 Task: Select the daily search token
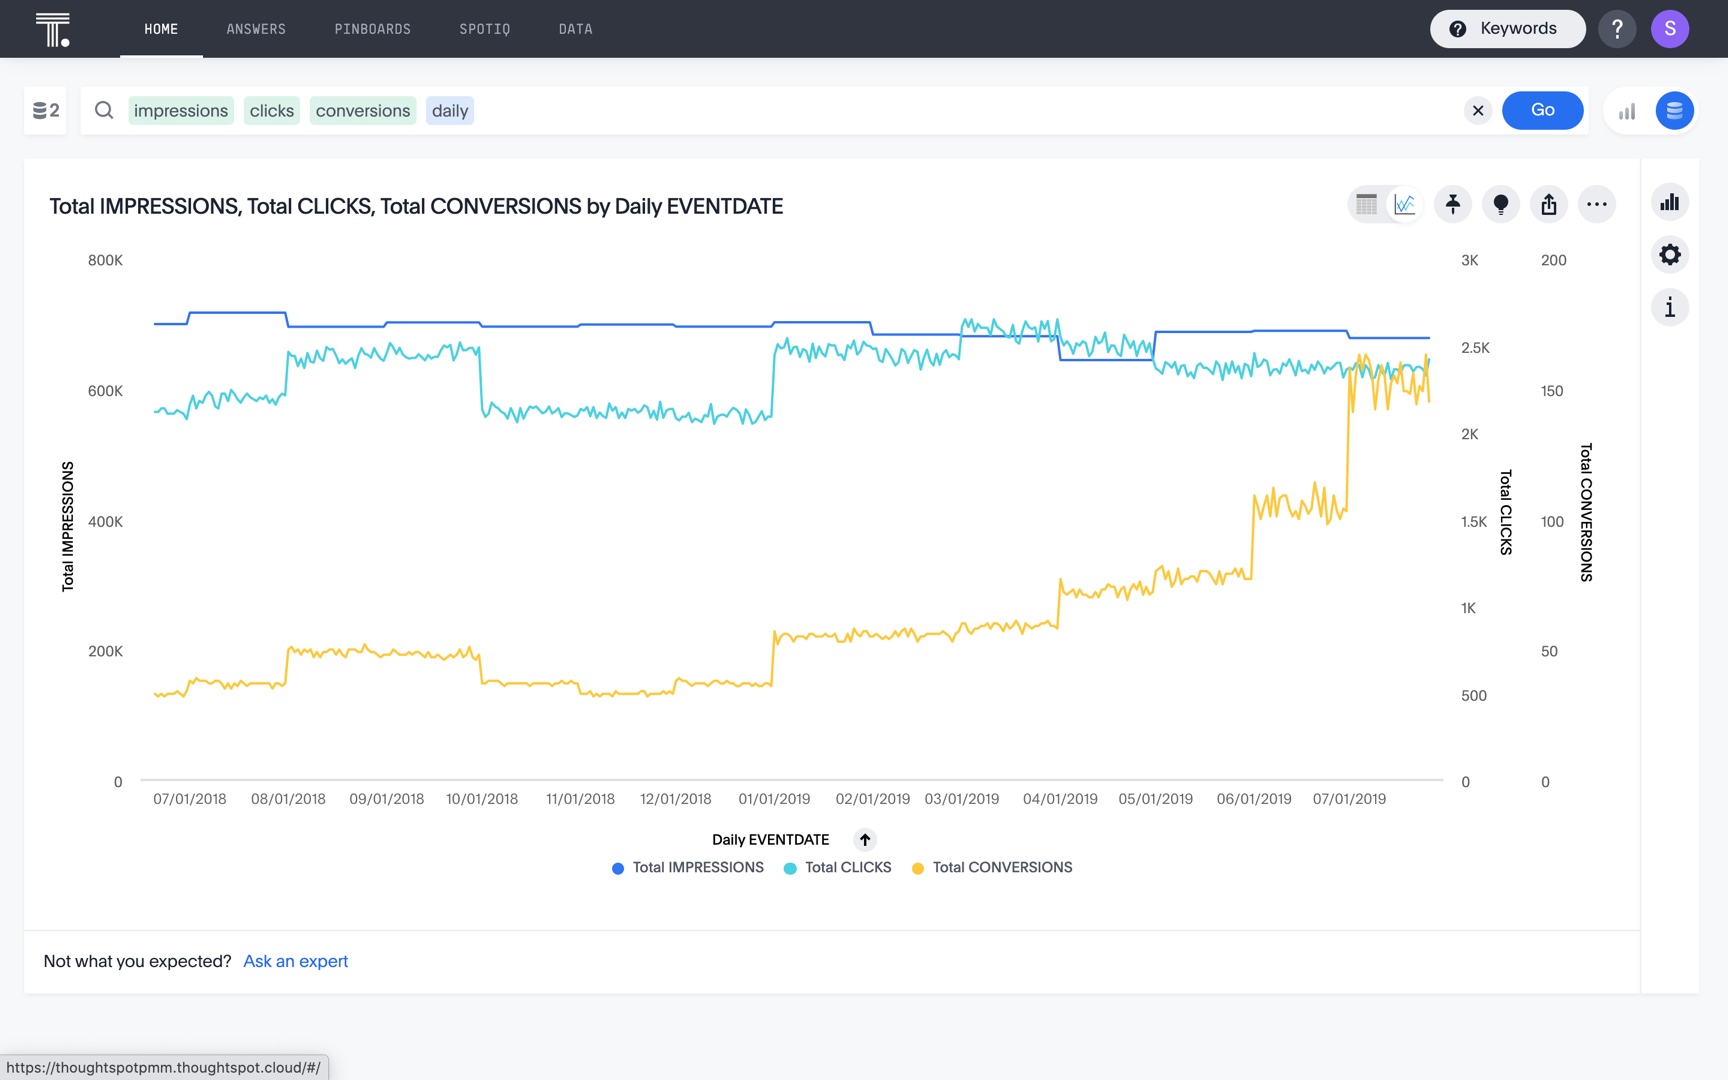(450, 110)
